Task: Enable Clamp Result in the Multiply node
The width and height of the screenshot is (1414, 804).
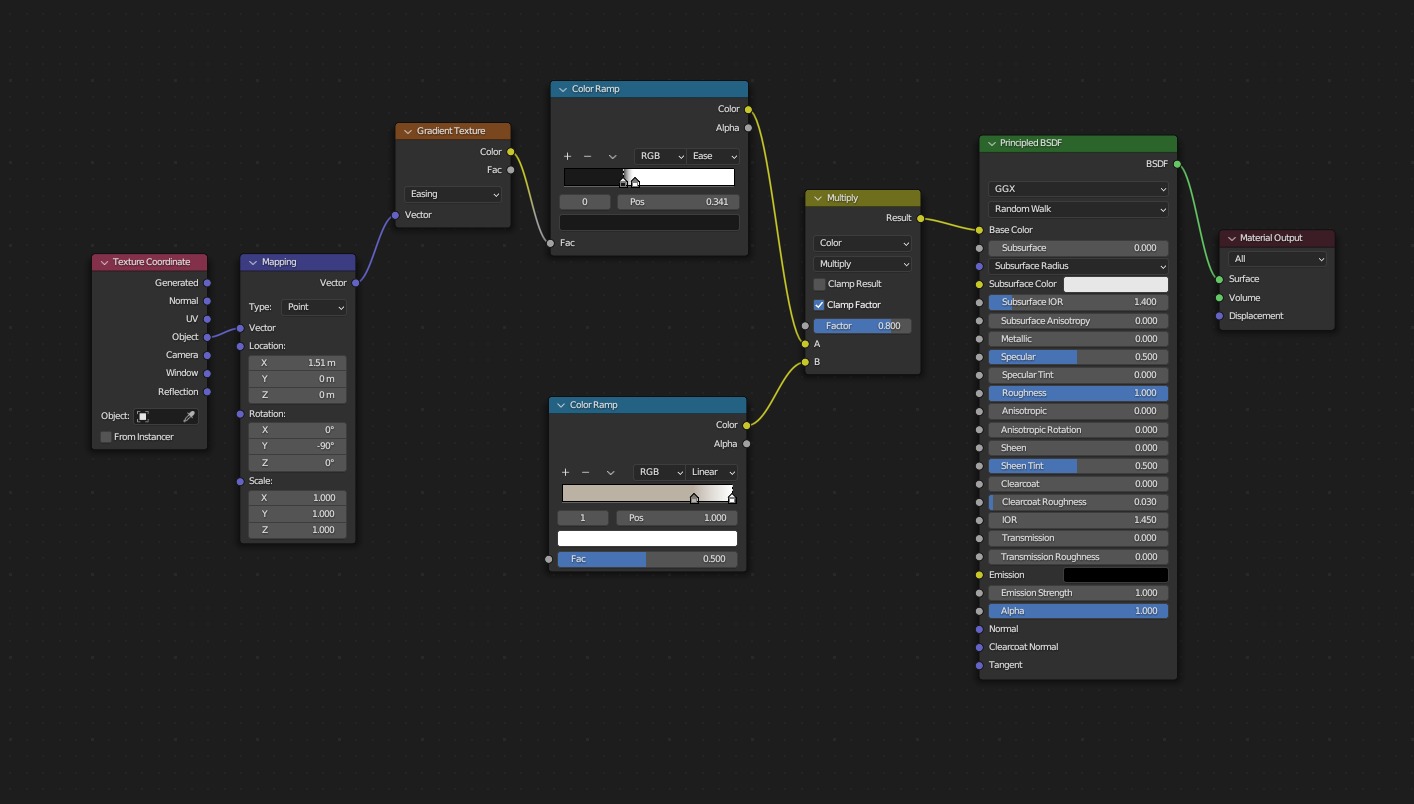Action: click(819, 284)
